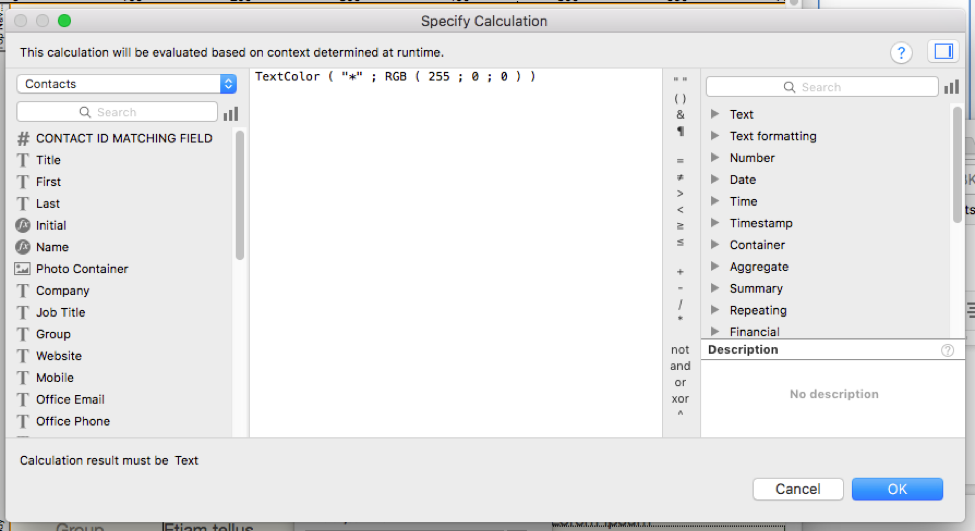
Task: Select the Job Title field
Action: point(60,312)
